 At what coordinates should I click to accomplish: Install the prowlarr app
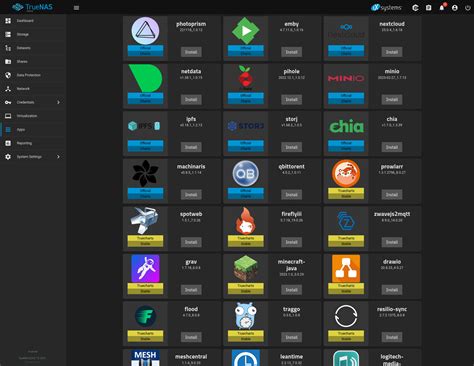(x=392, y=195)
